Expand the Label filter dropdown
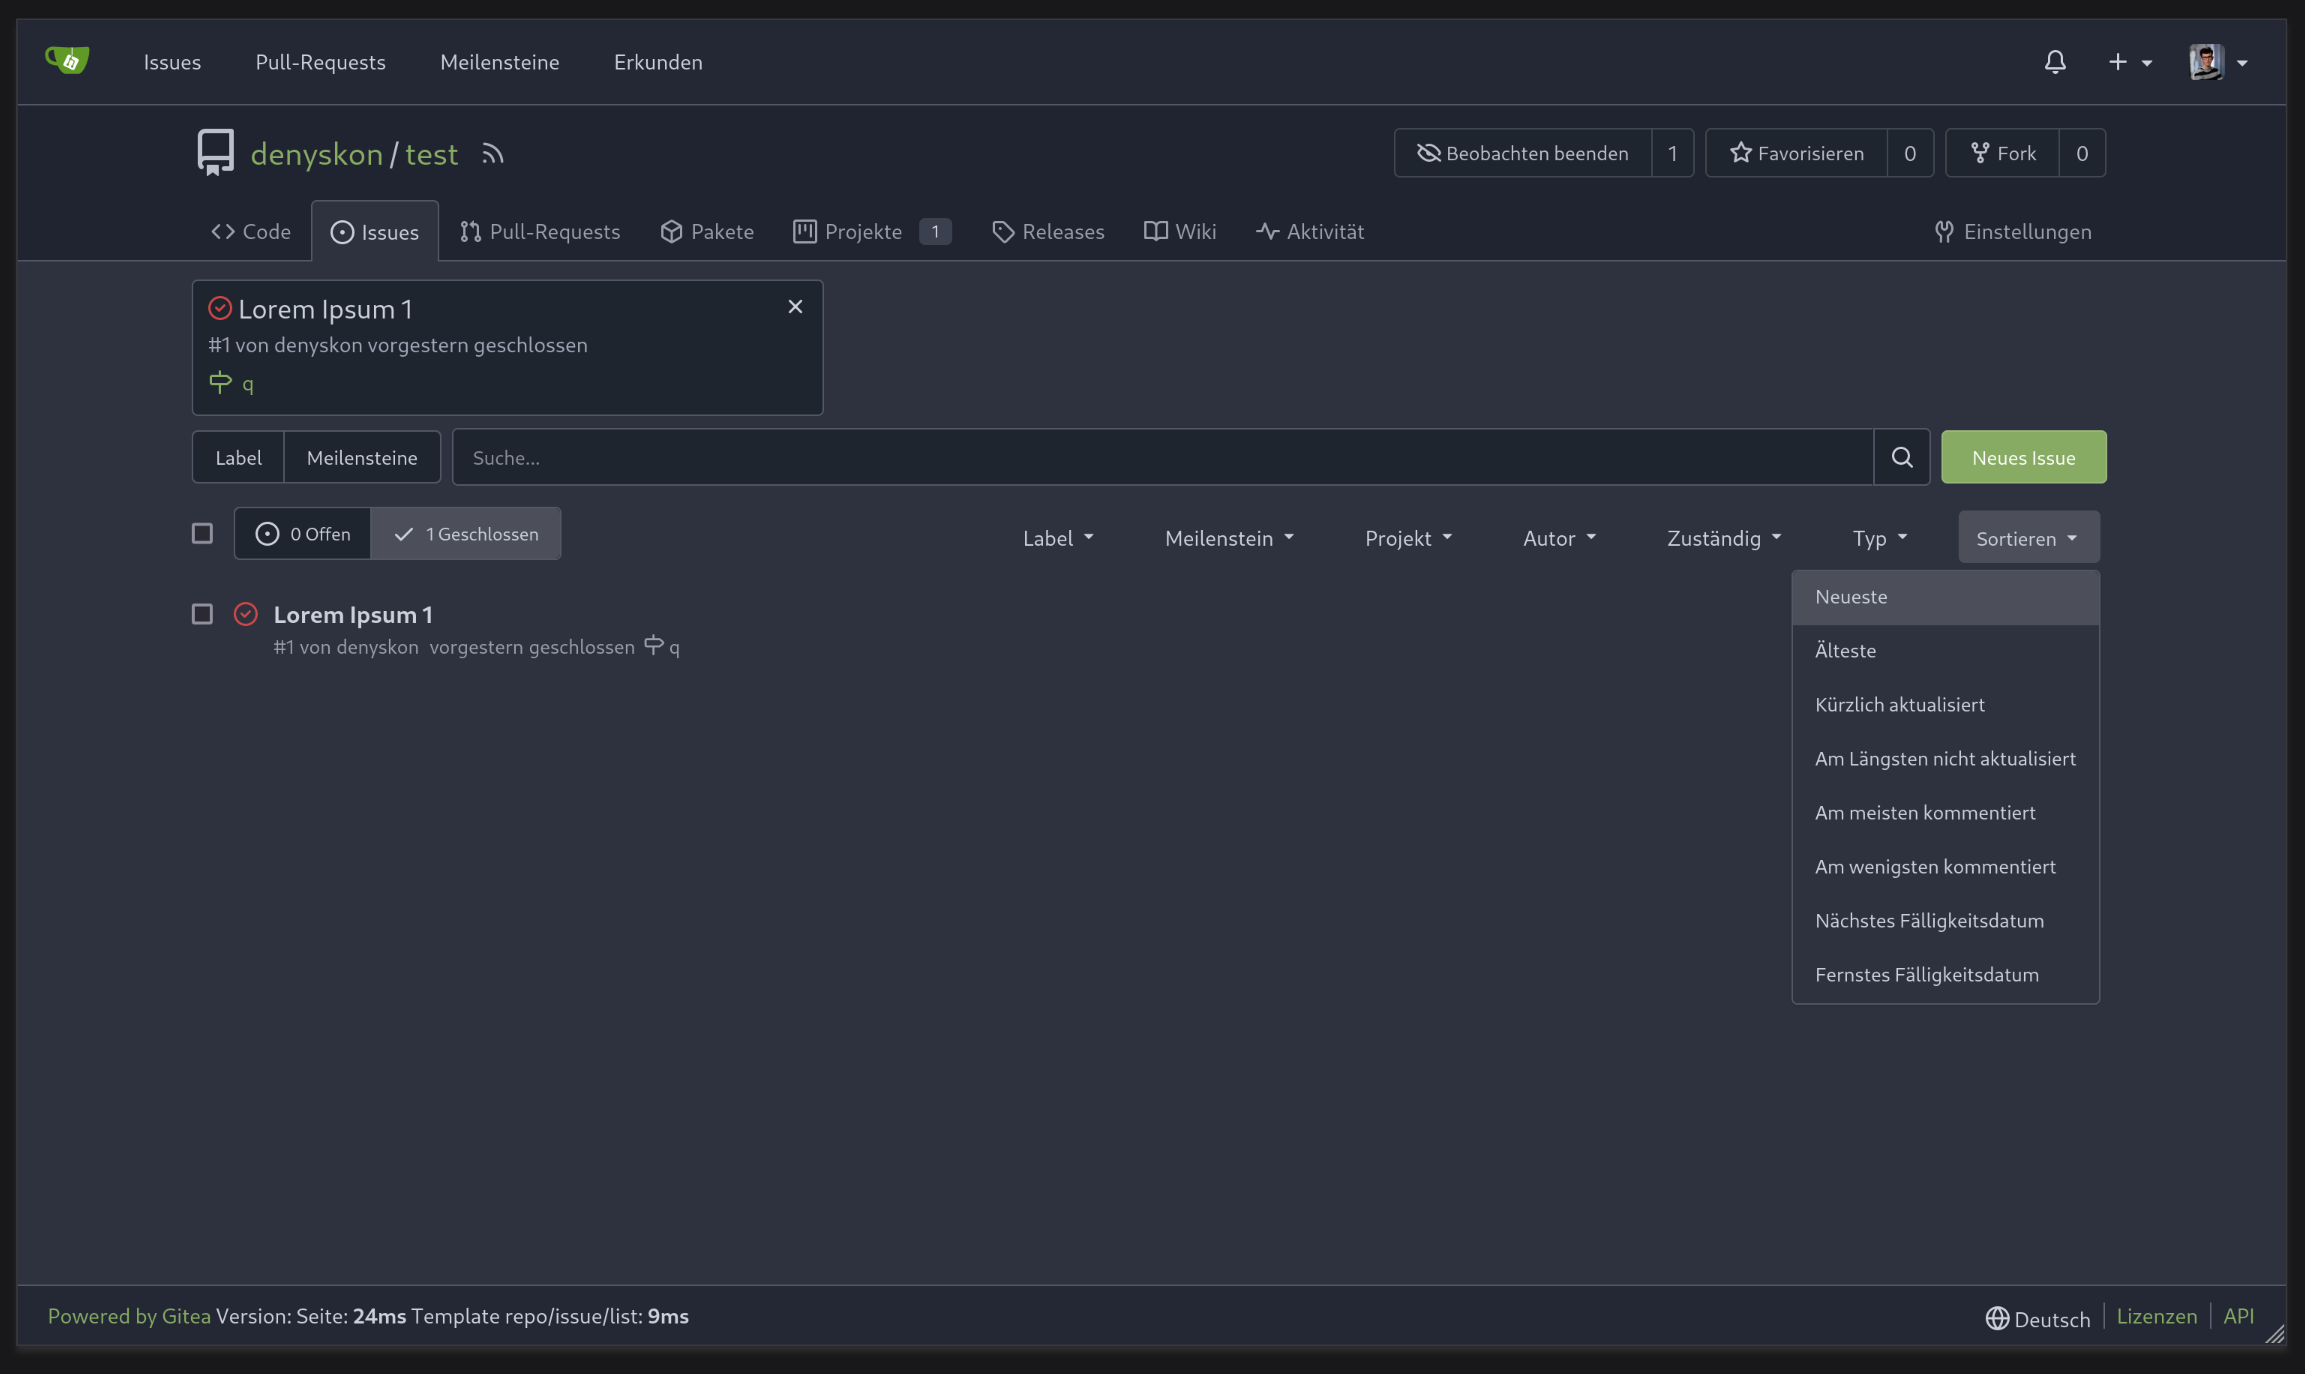Screen dimensions: 2305x1374 pyautogui.click(x=1058, y=538)
